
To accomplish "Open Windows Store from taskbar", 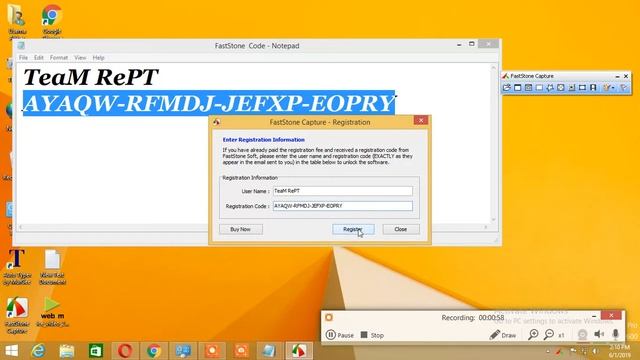I will [96, 351].
